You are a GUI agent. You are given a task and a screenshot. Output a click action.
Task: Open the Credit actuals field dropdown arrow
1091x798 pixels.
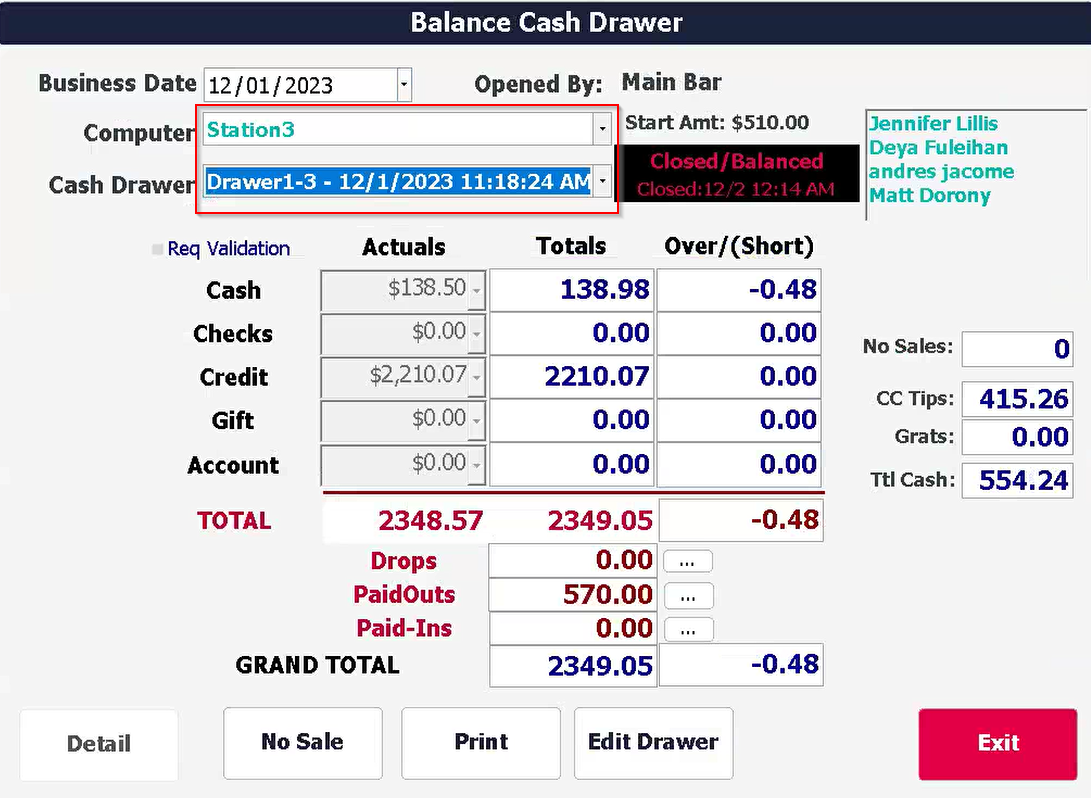[477, 377]
